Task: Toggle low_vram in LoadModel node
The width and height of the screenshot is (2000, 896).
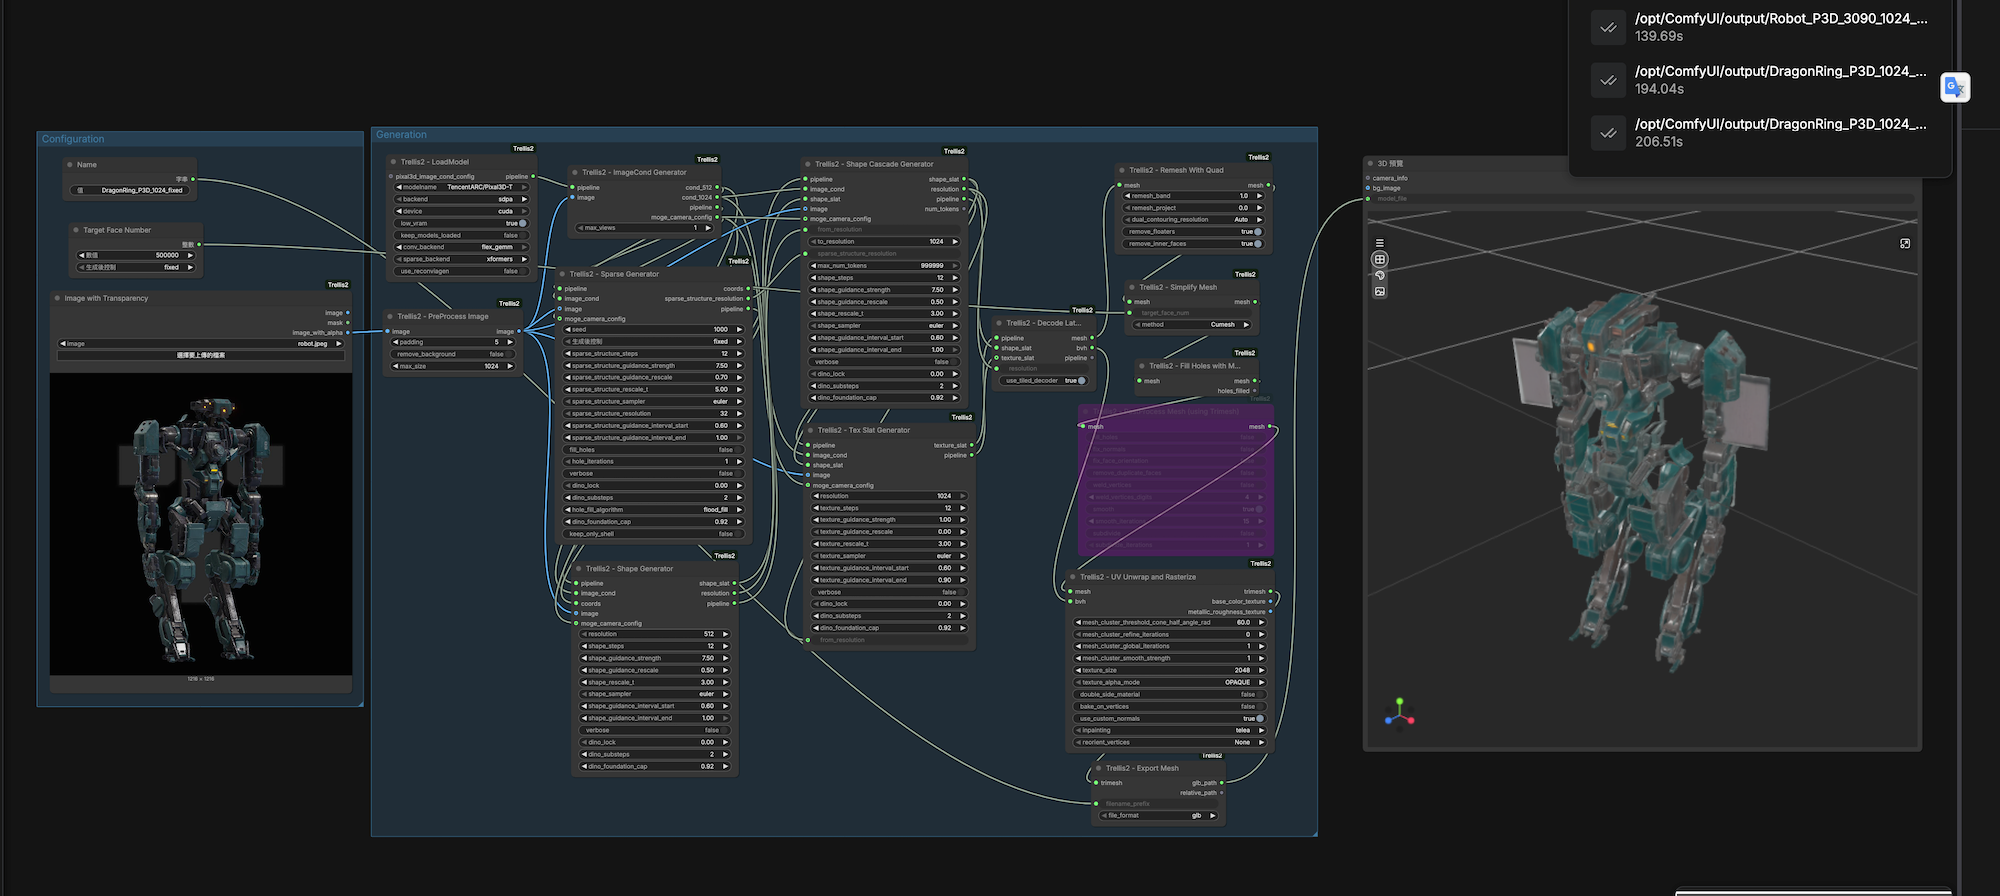Action: pyautogui.click(x=461, y=223)
